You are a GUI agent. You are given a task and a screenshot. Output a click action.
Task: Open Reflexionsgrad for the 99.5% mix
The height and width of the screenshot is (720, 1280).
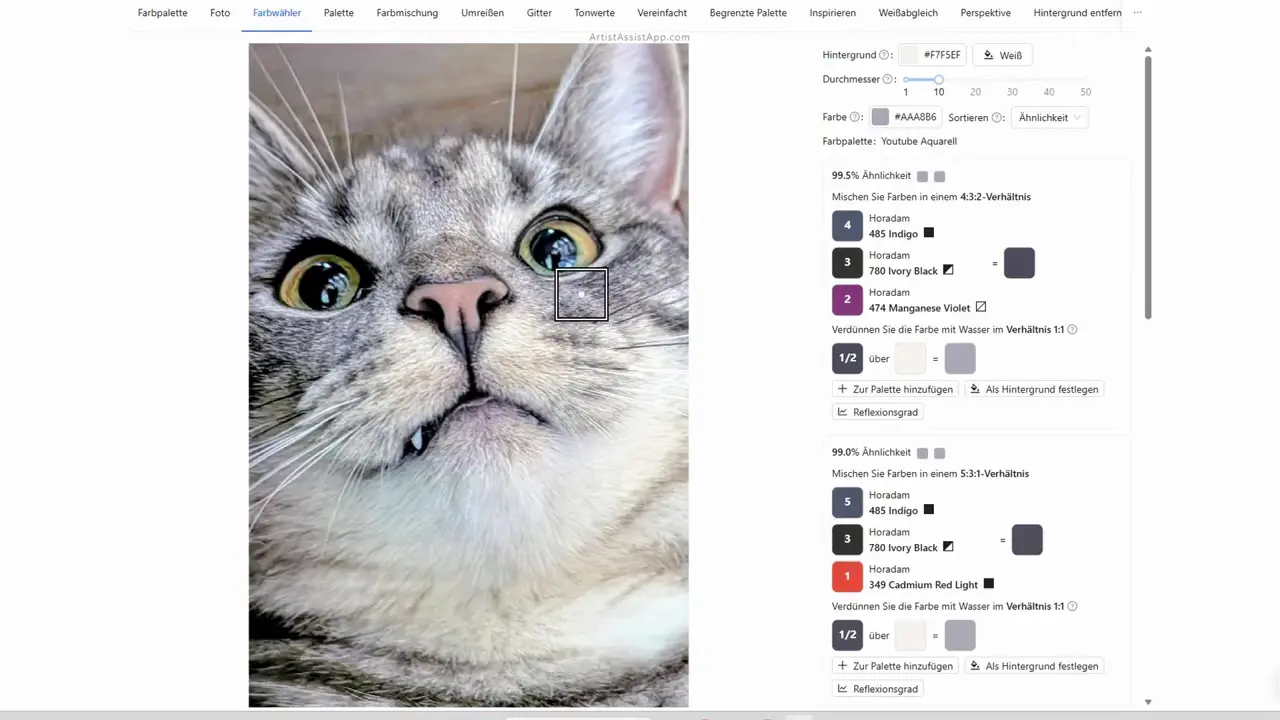point(877,412)
